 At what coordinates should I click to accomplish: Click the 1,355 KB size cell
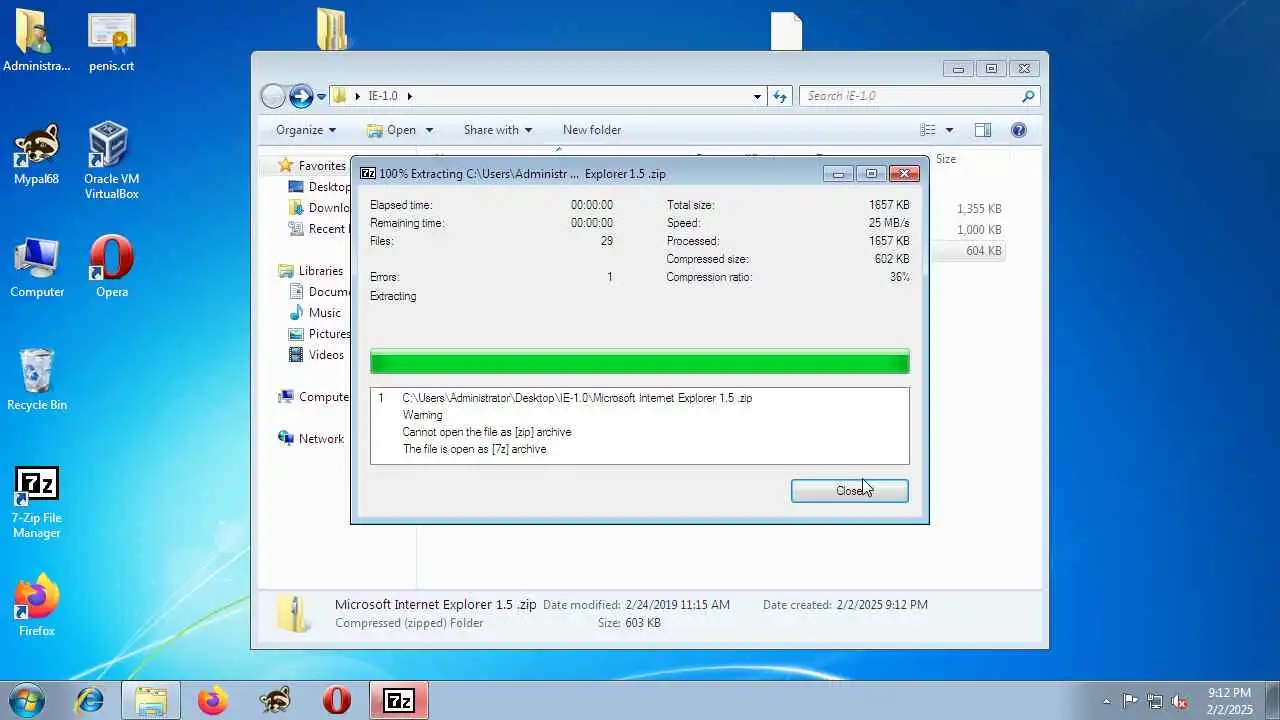pos(979,209)
